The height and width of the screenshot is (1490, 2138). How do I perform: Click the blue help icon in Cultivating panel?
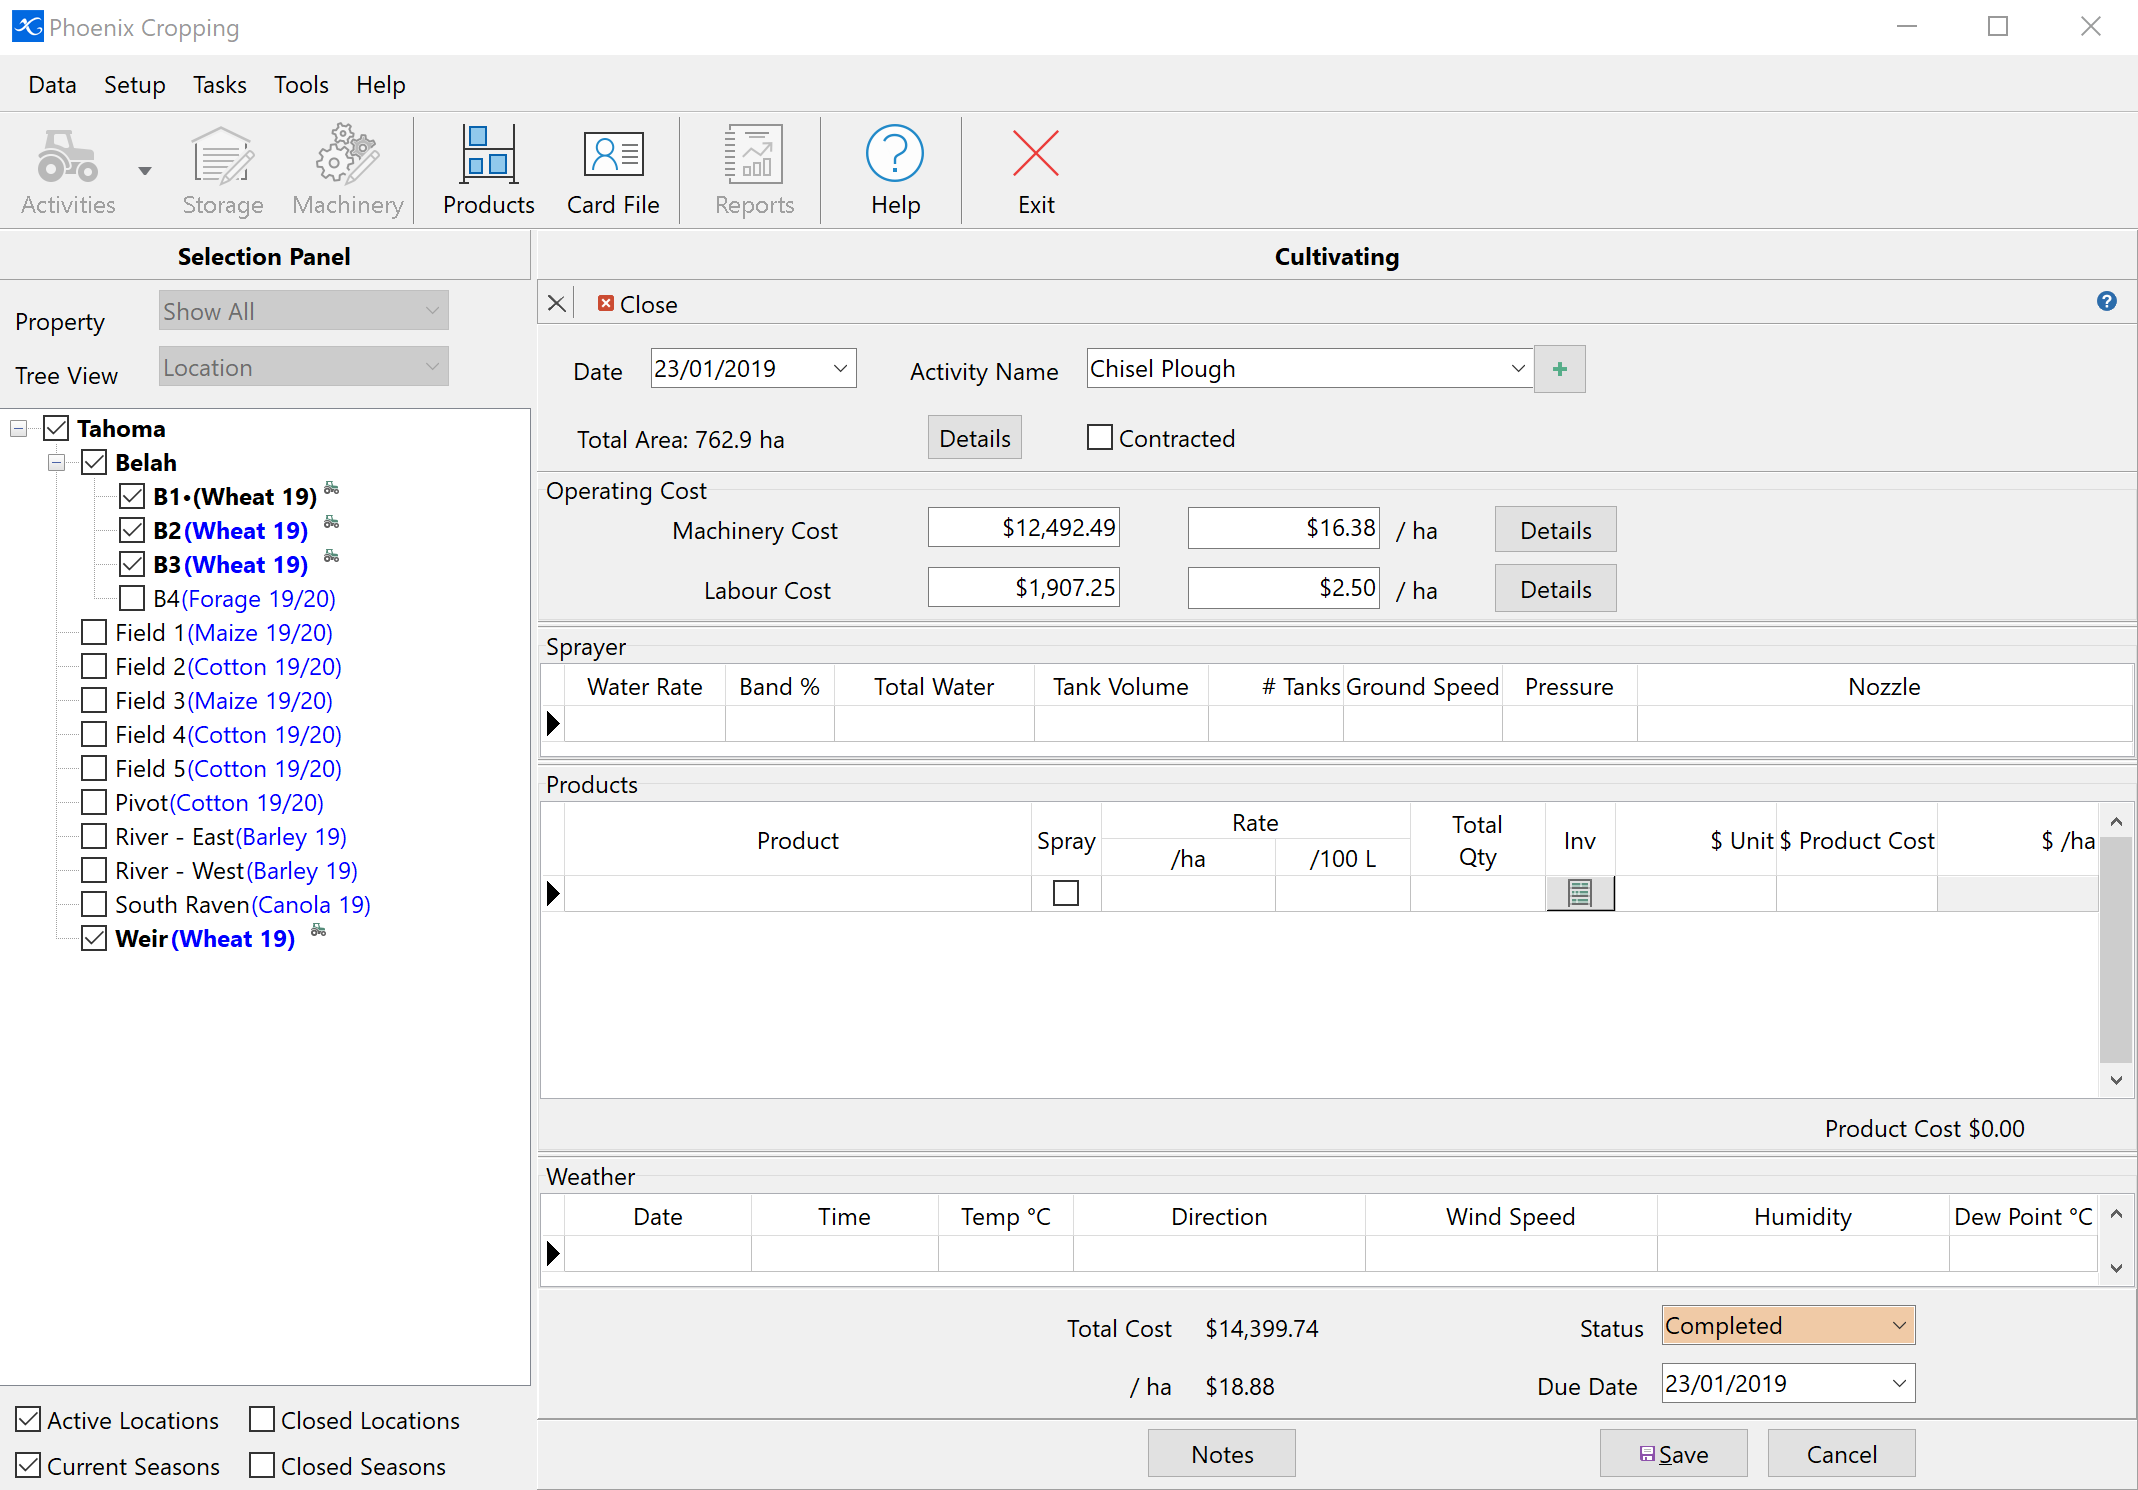coord(2106,301)
